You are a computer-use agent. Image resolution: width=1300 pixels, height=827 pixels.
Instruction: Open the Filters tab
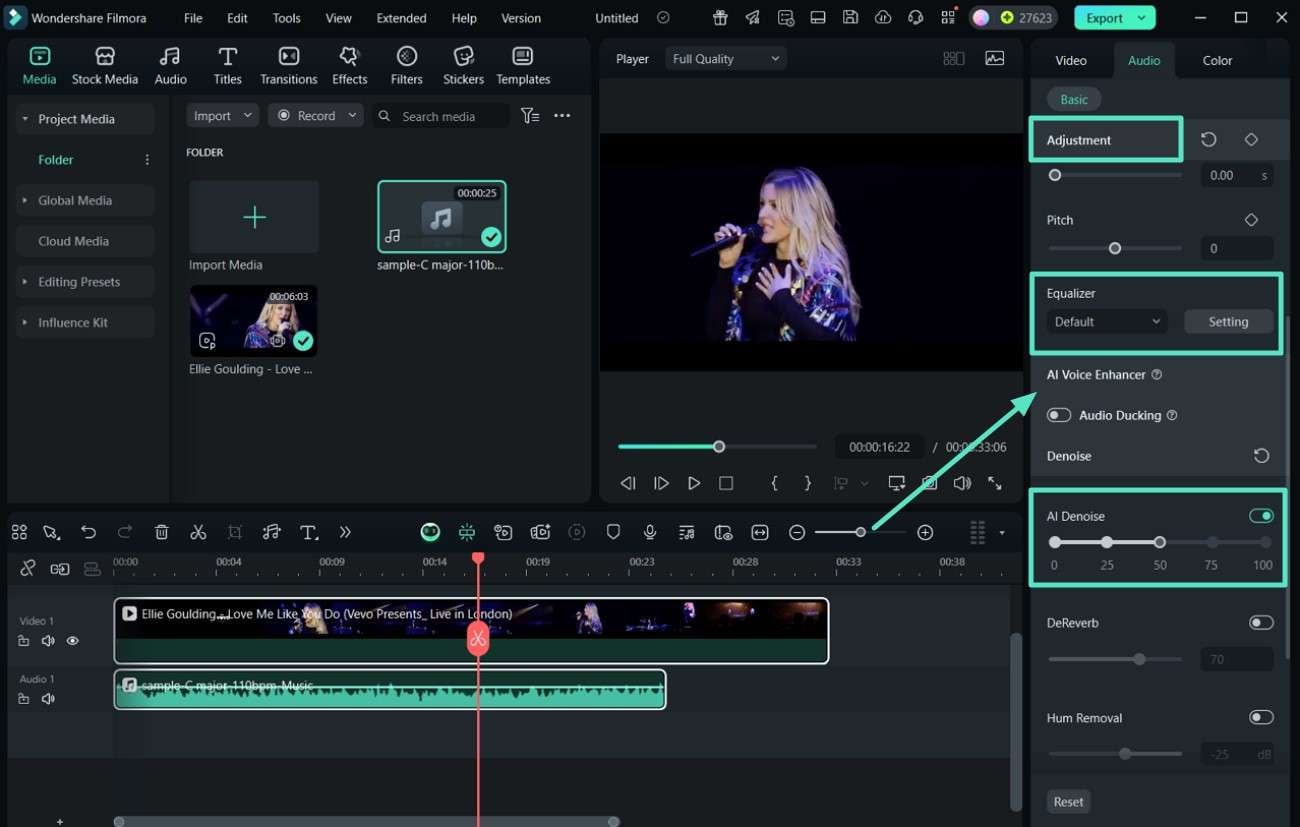406,66
